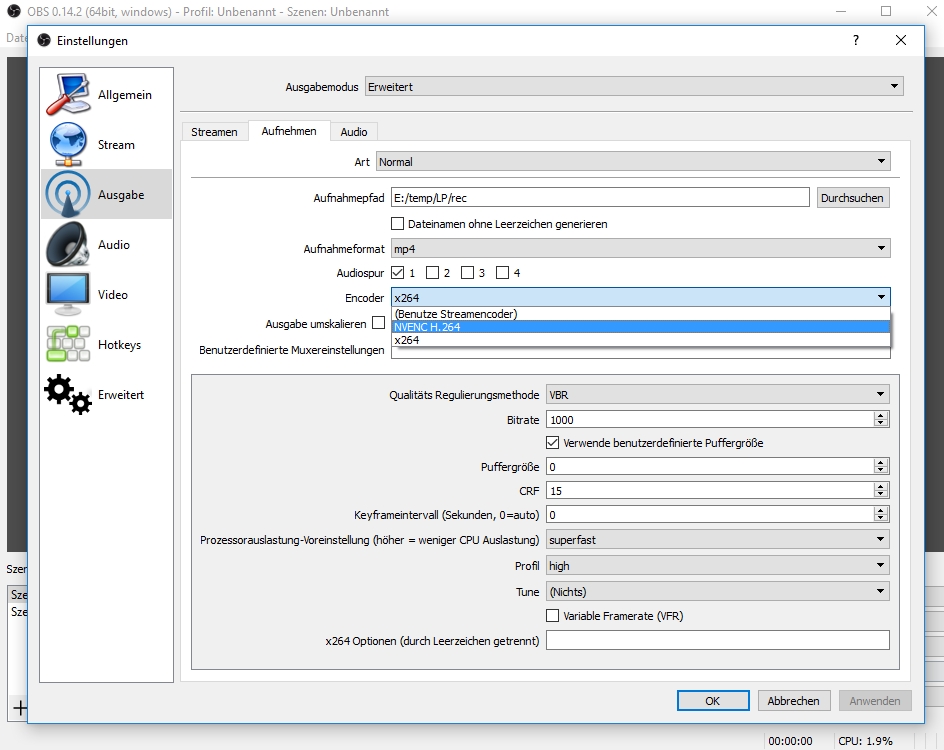Image resolution: width=944 pixels, height=750 pixels.
Task: Click the Ausgabe broadcast icon
Action: 67,195
